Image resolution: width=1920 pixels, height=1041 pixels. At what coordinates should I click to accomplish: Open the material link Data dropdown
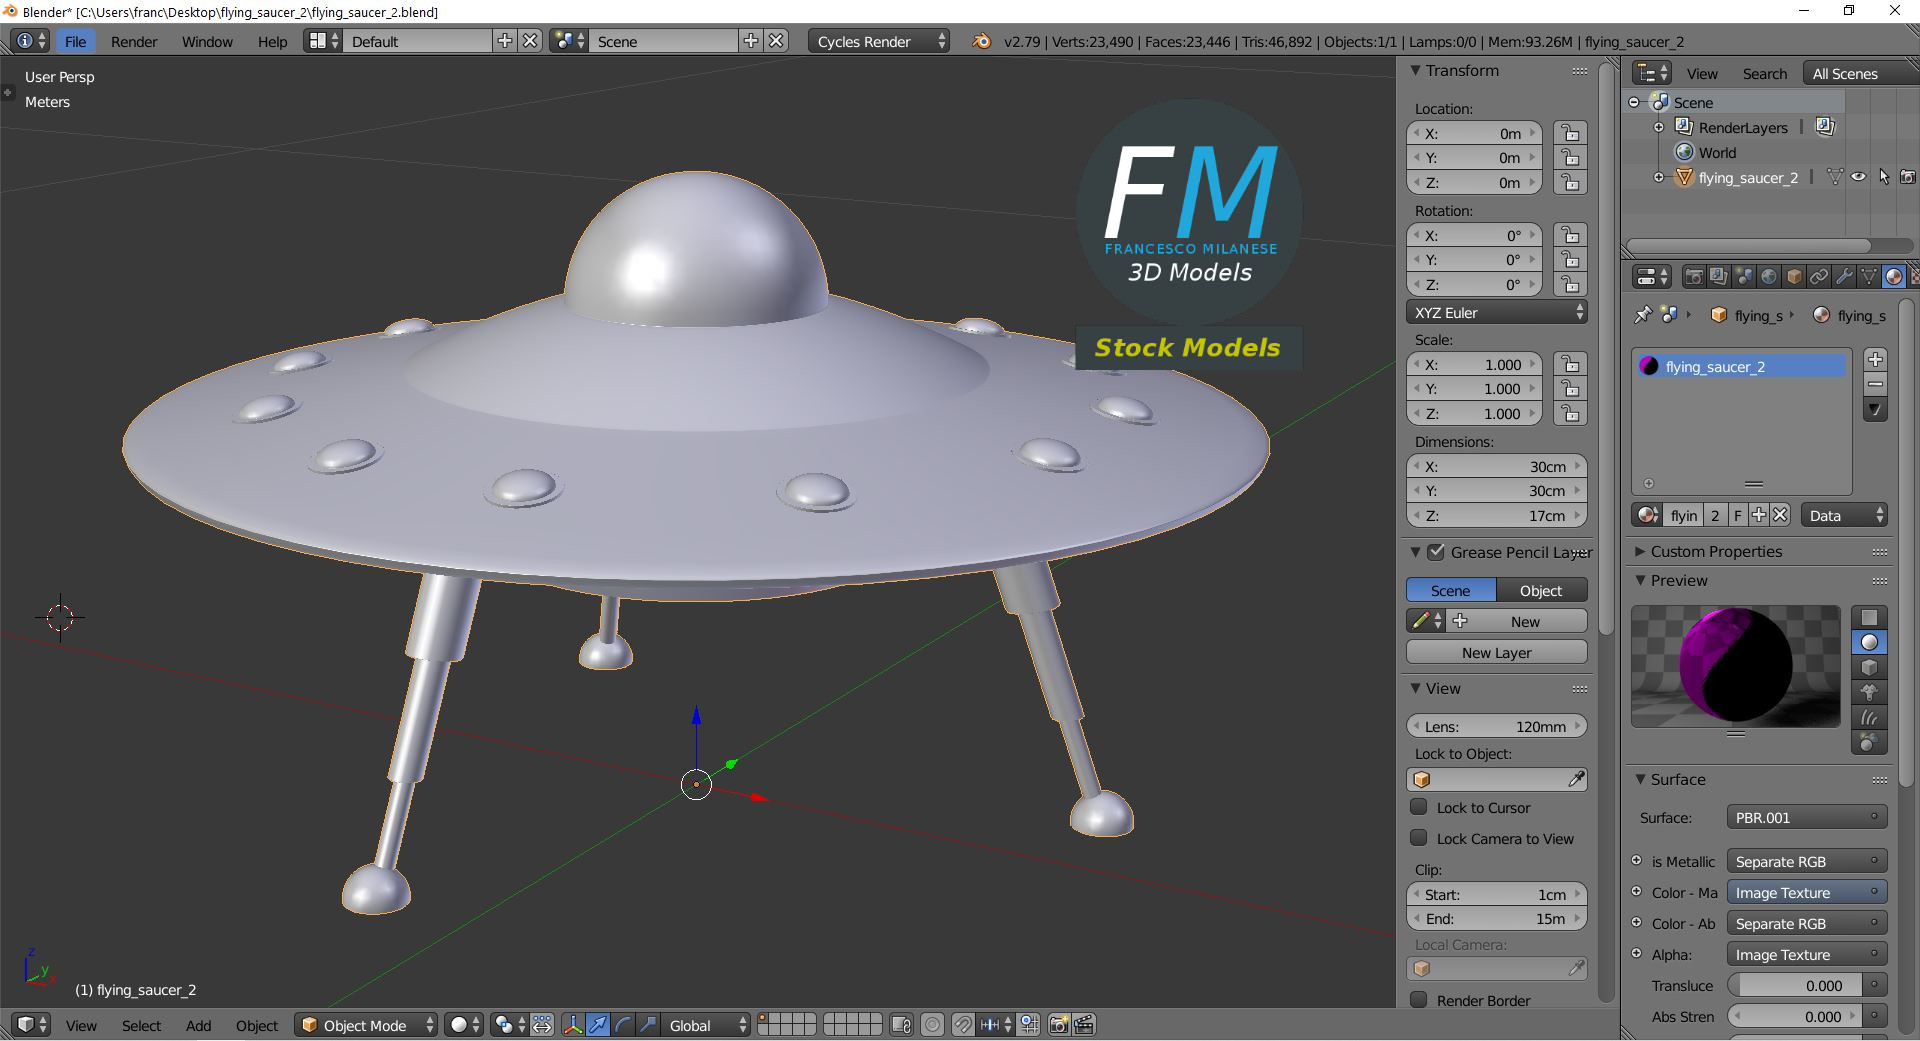pos(1844,515)
